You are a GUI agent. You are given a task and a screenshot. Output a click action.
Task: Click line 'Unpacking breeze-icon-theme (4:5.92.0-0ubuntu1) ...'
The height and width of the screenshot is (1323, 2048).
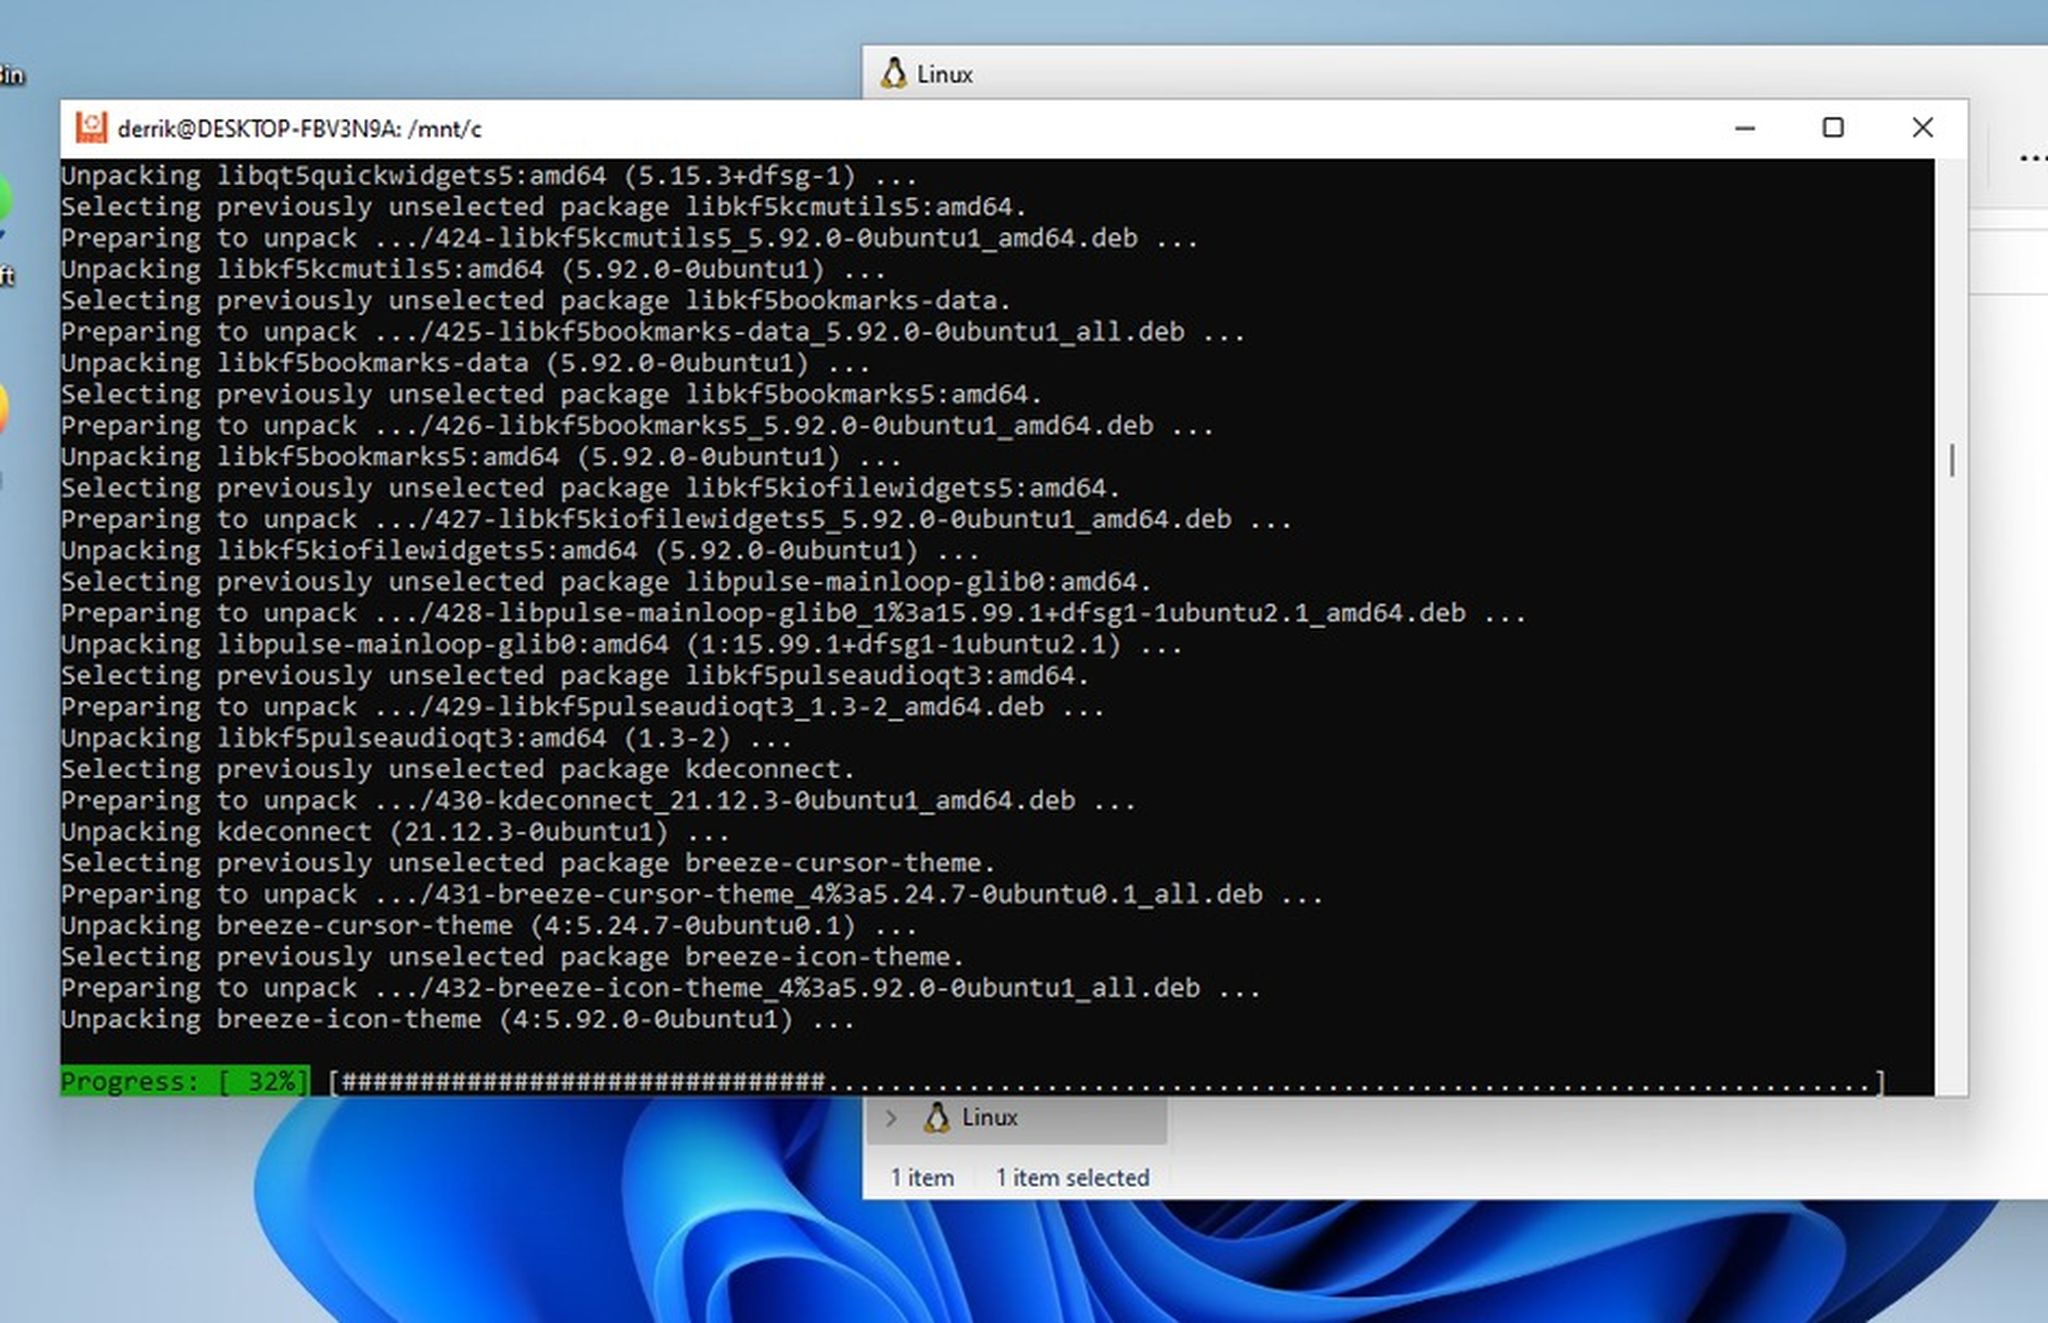point(458,1020)
